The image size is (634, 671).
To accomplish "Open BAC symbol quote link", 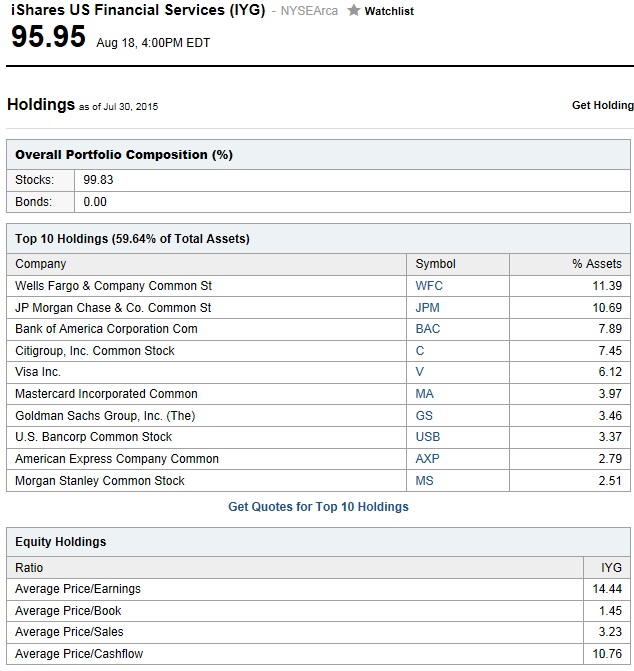I will (x=428, y=329).
